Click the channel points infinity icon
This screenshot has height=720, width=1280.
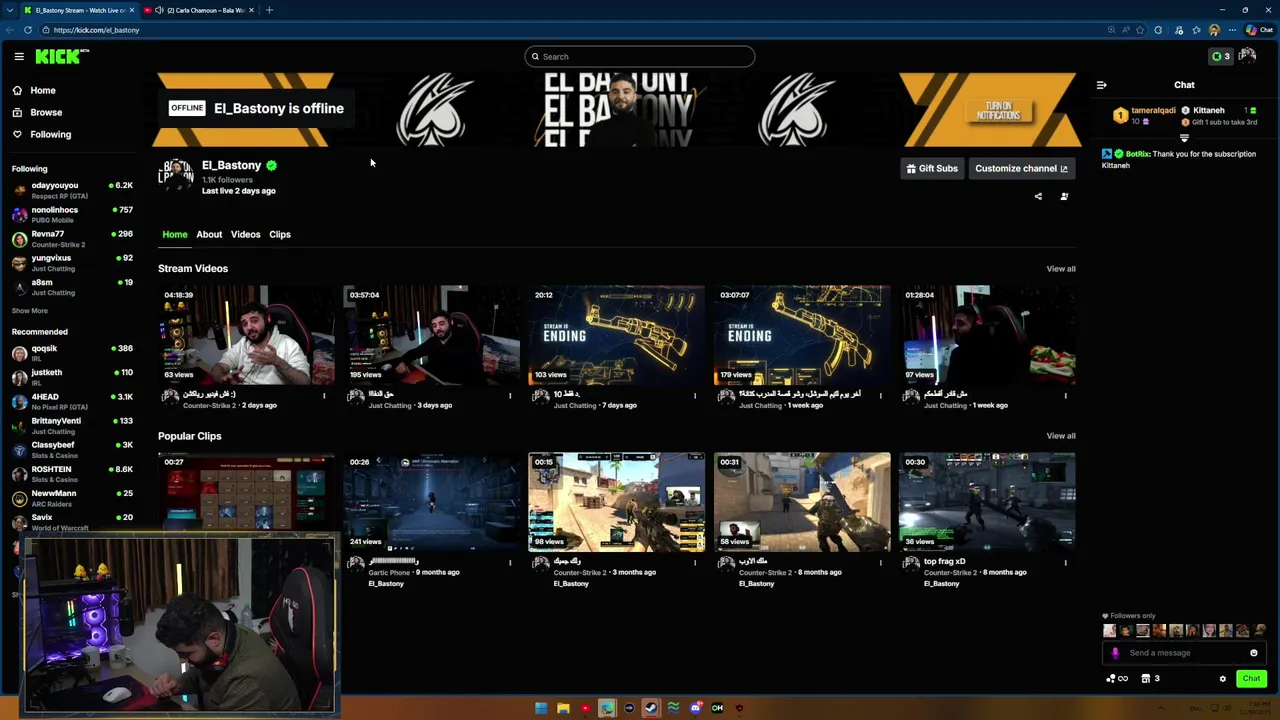(1117, 679)
